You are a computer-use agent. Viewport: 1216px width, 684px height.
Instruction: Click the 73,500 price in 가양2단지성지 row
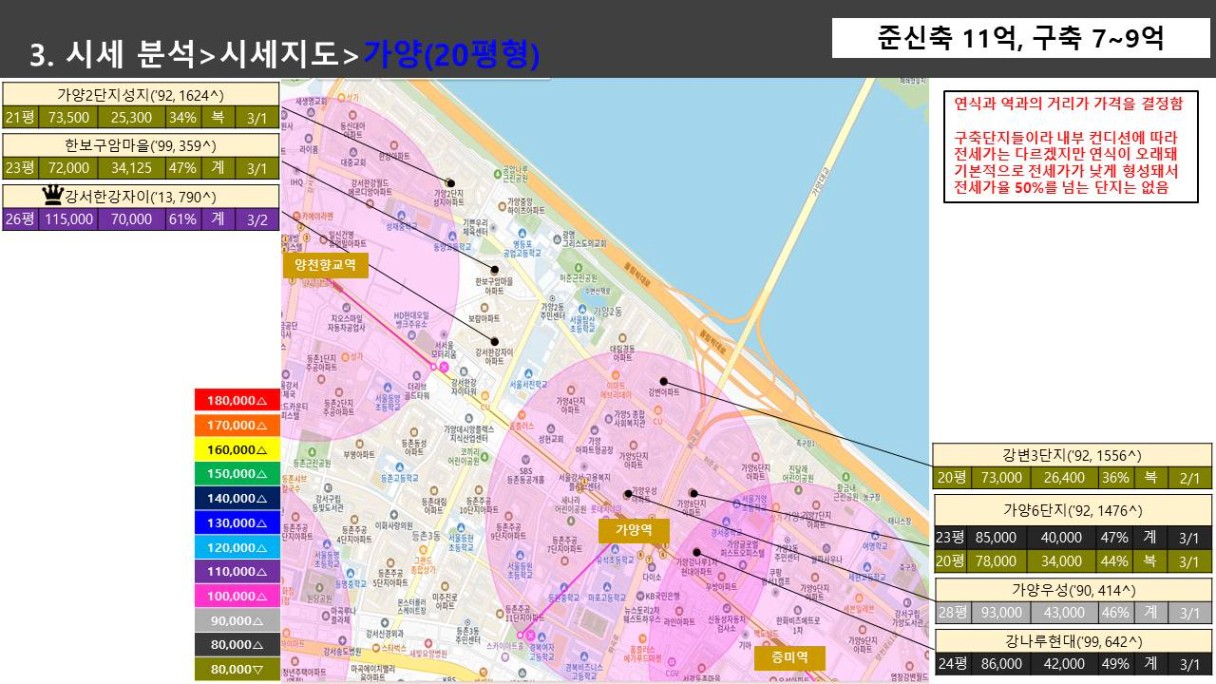[68, 118]
